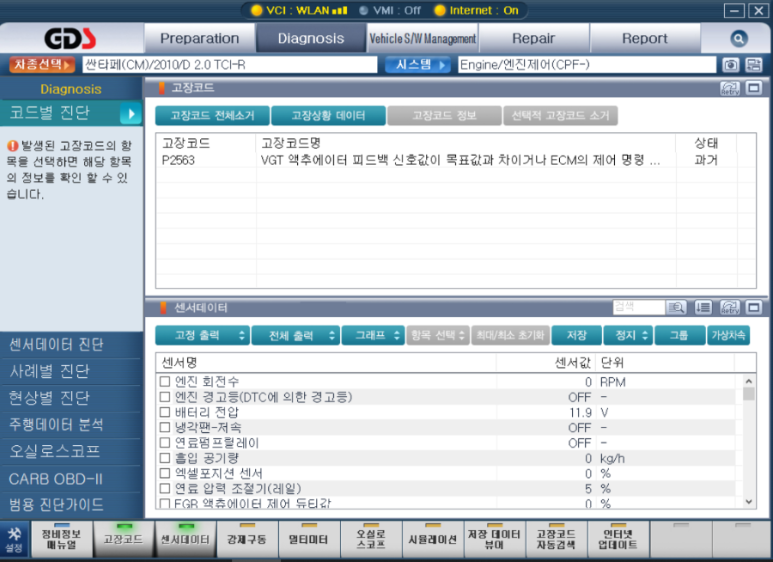Select 범용 진단가이드 in the sidebar
Screen dimensions: 773x562
pos(70,505)
